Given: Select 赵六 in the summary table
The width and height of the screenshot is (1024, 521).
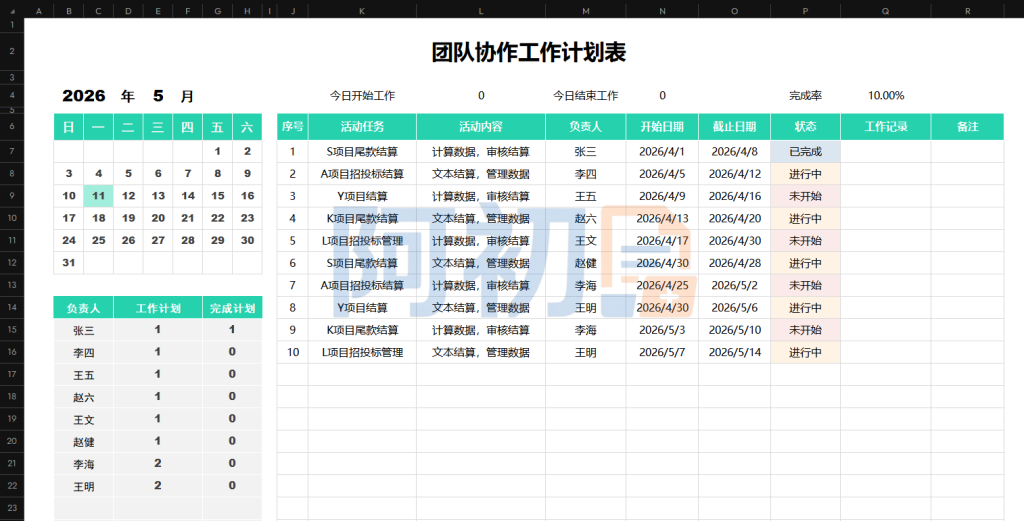Looking at the screenshot, I should 84,397.
